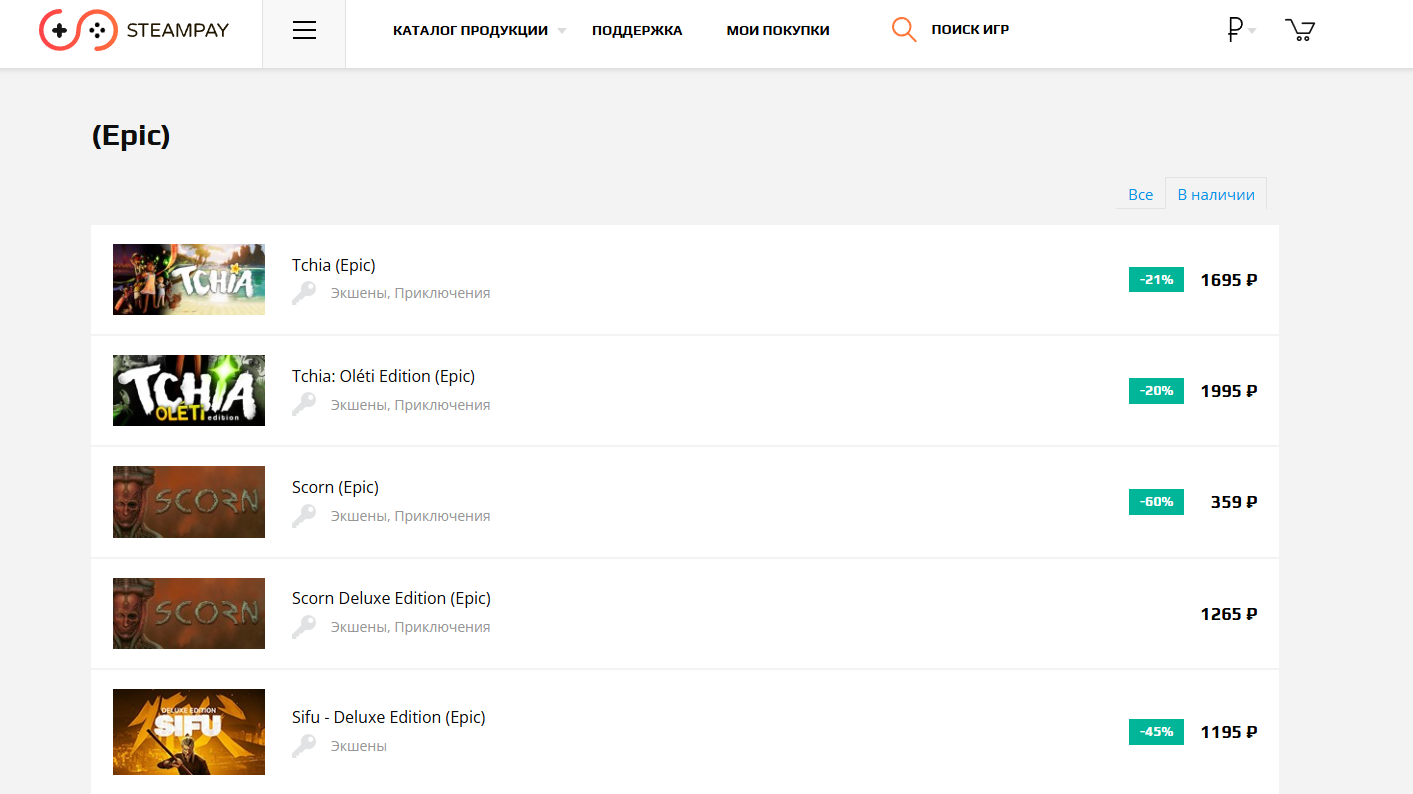Click the key icon under Scorn Deluxe Edition
Viewport: 1413px width, 794px height.
pos(304,626)
